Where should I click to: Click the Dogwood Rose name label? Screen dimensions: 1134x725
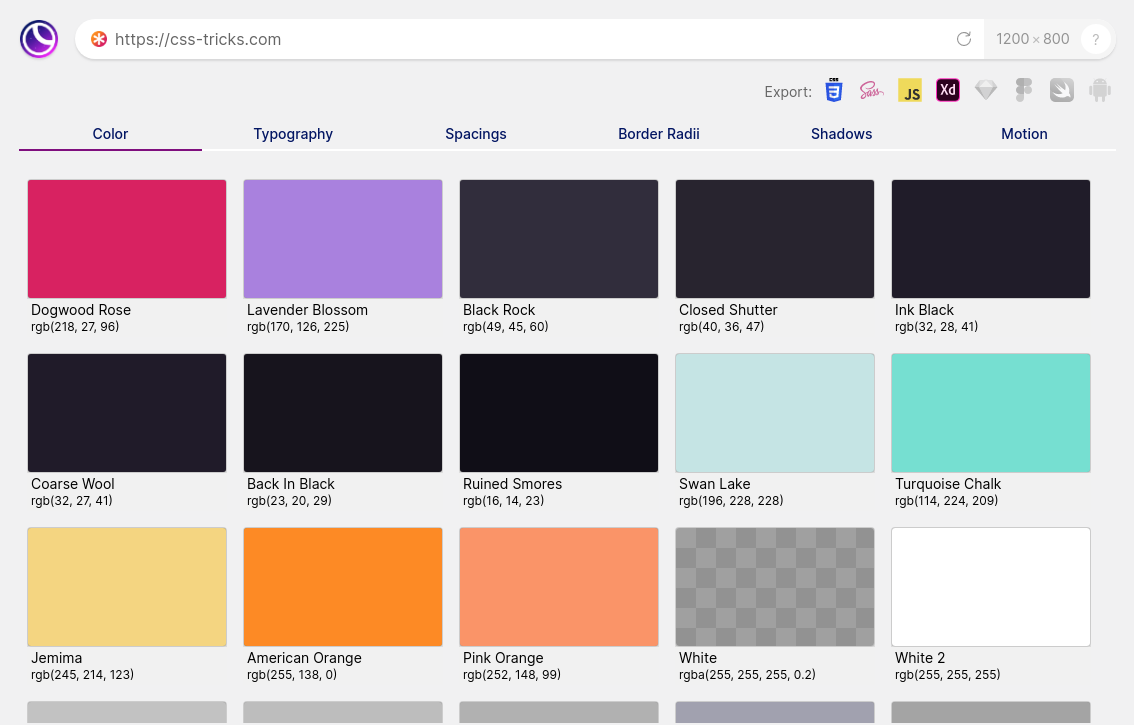(81, 310)
